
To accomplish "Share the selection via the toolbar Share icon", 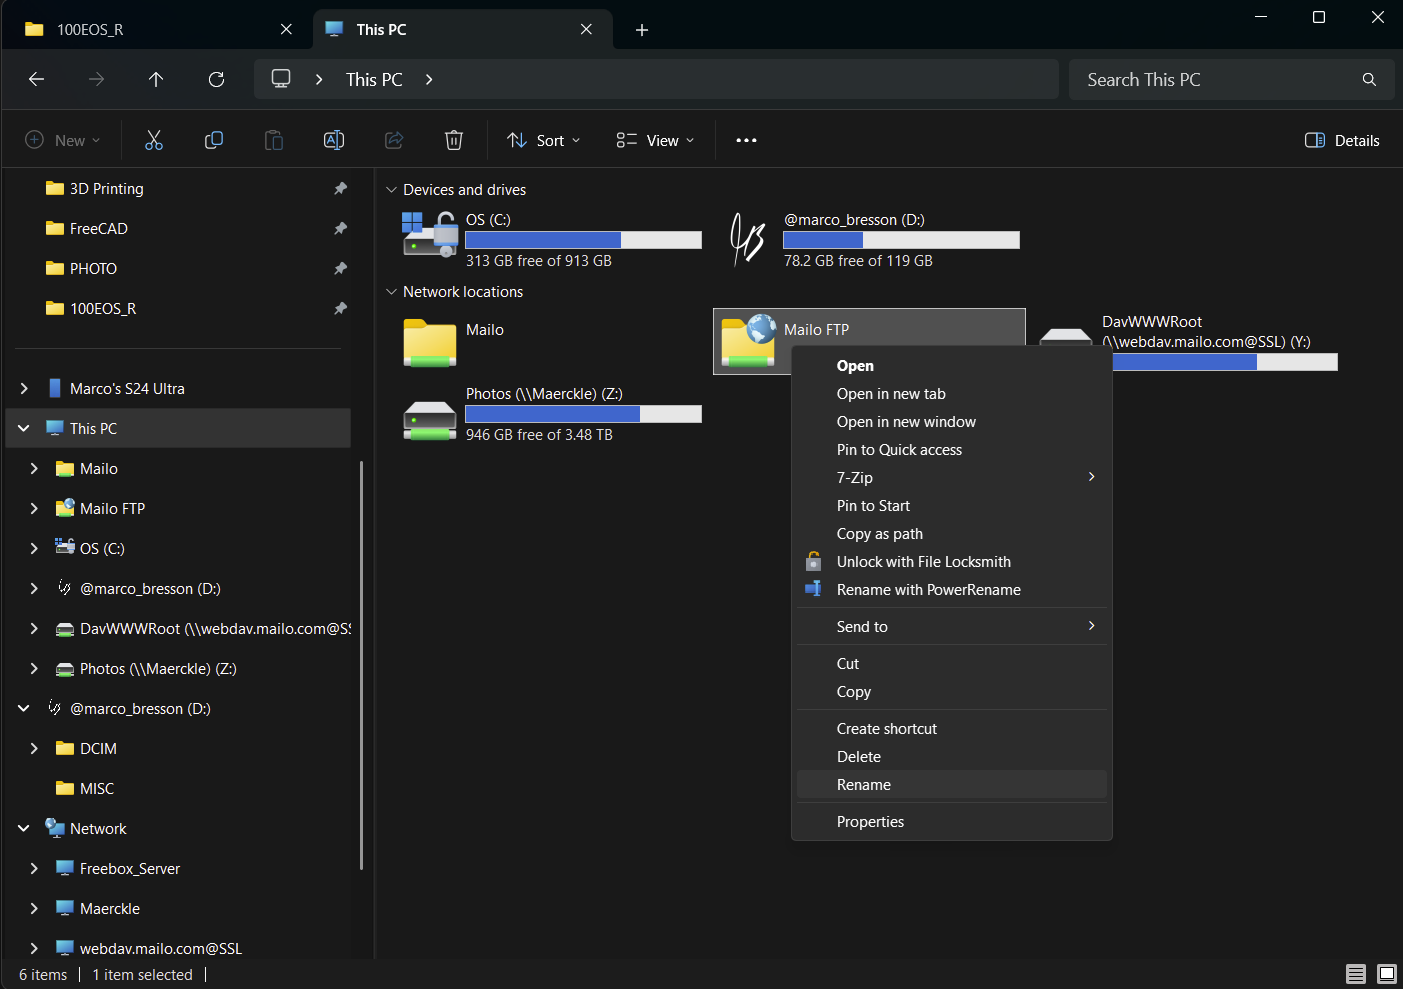I will tap(394, 140).
